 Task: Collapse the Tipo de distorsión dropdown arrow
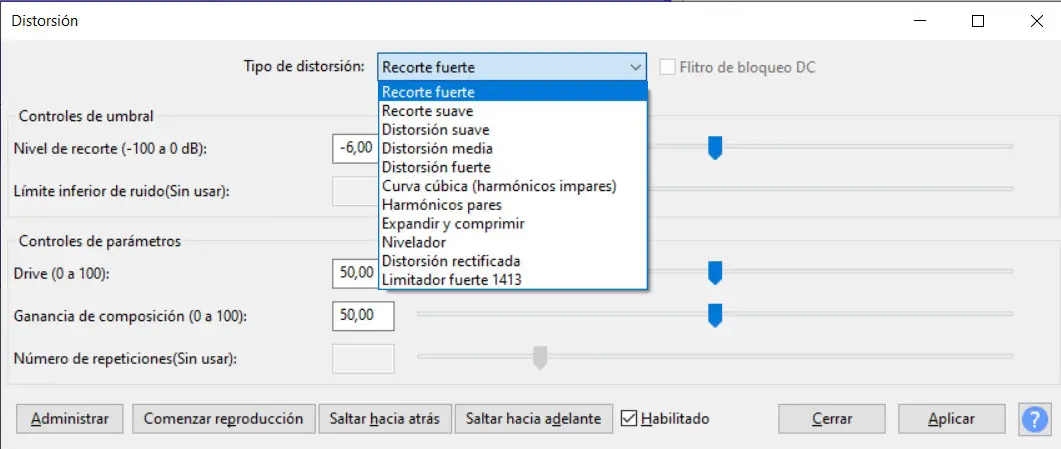(636, 68)
